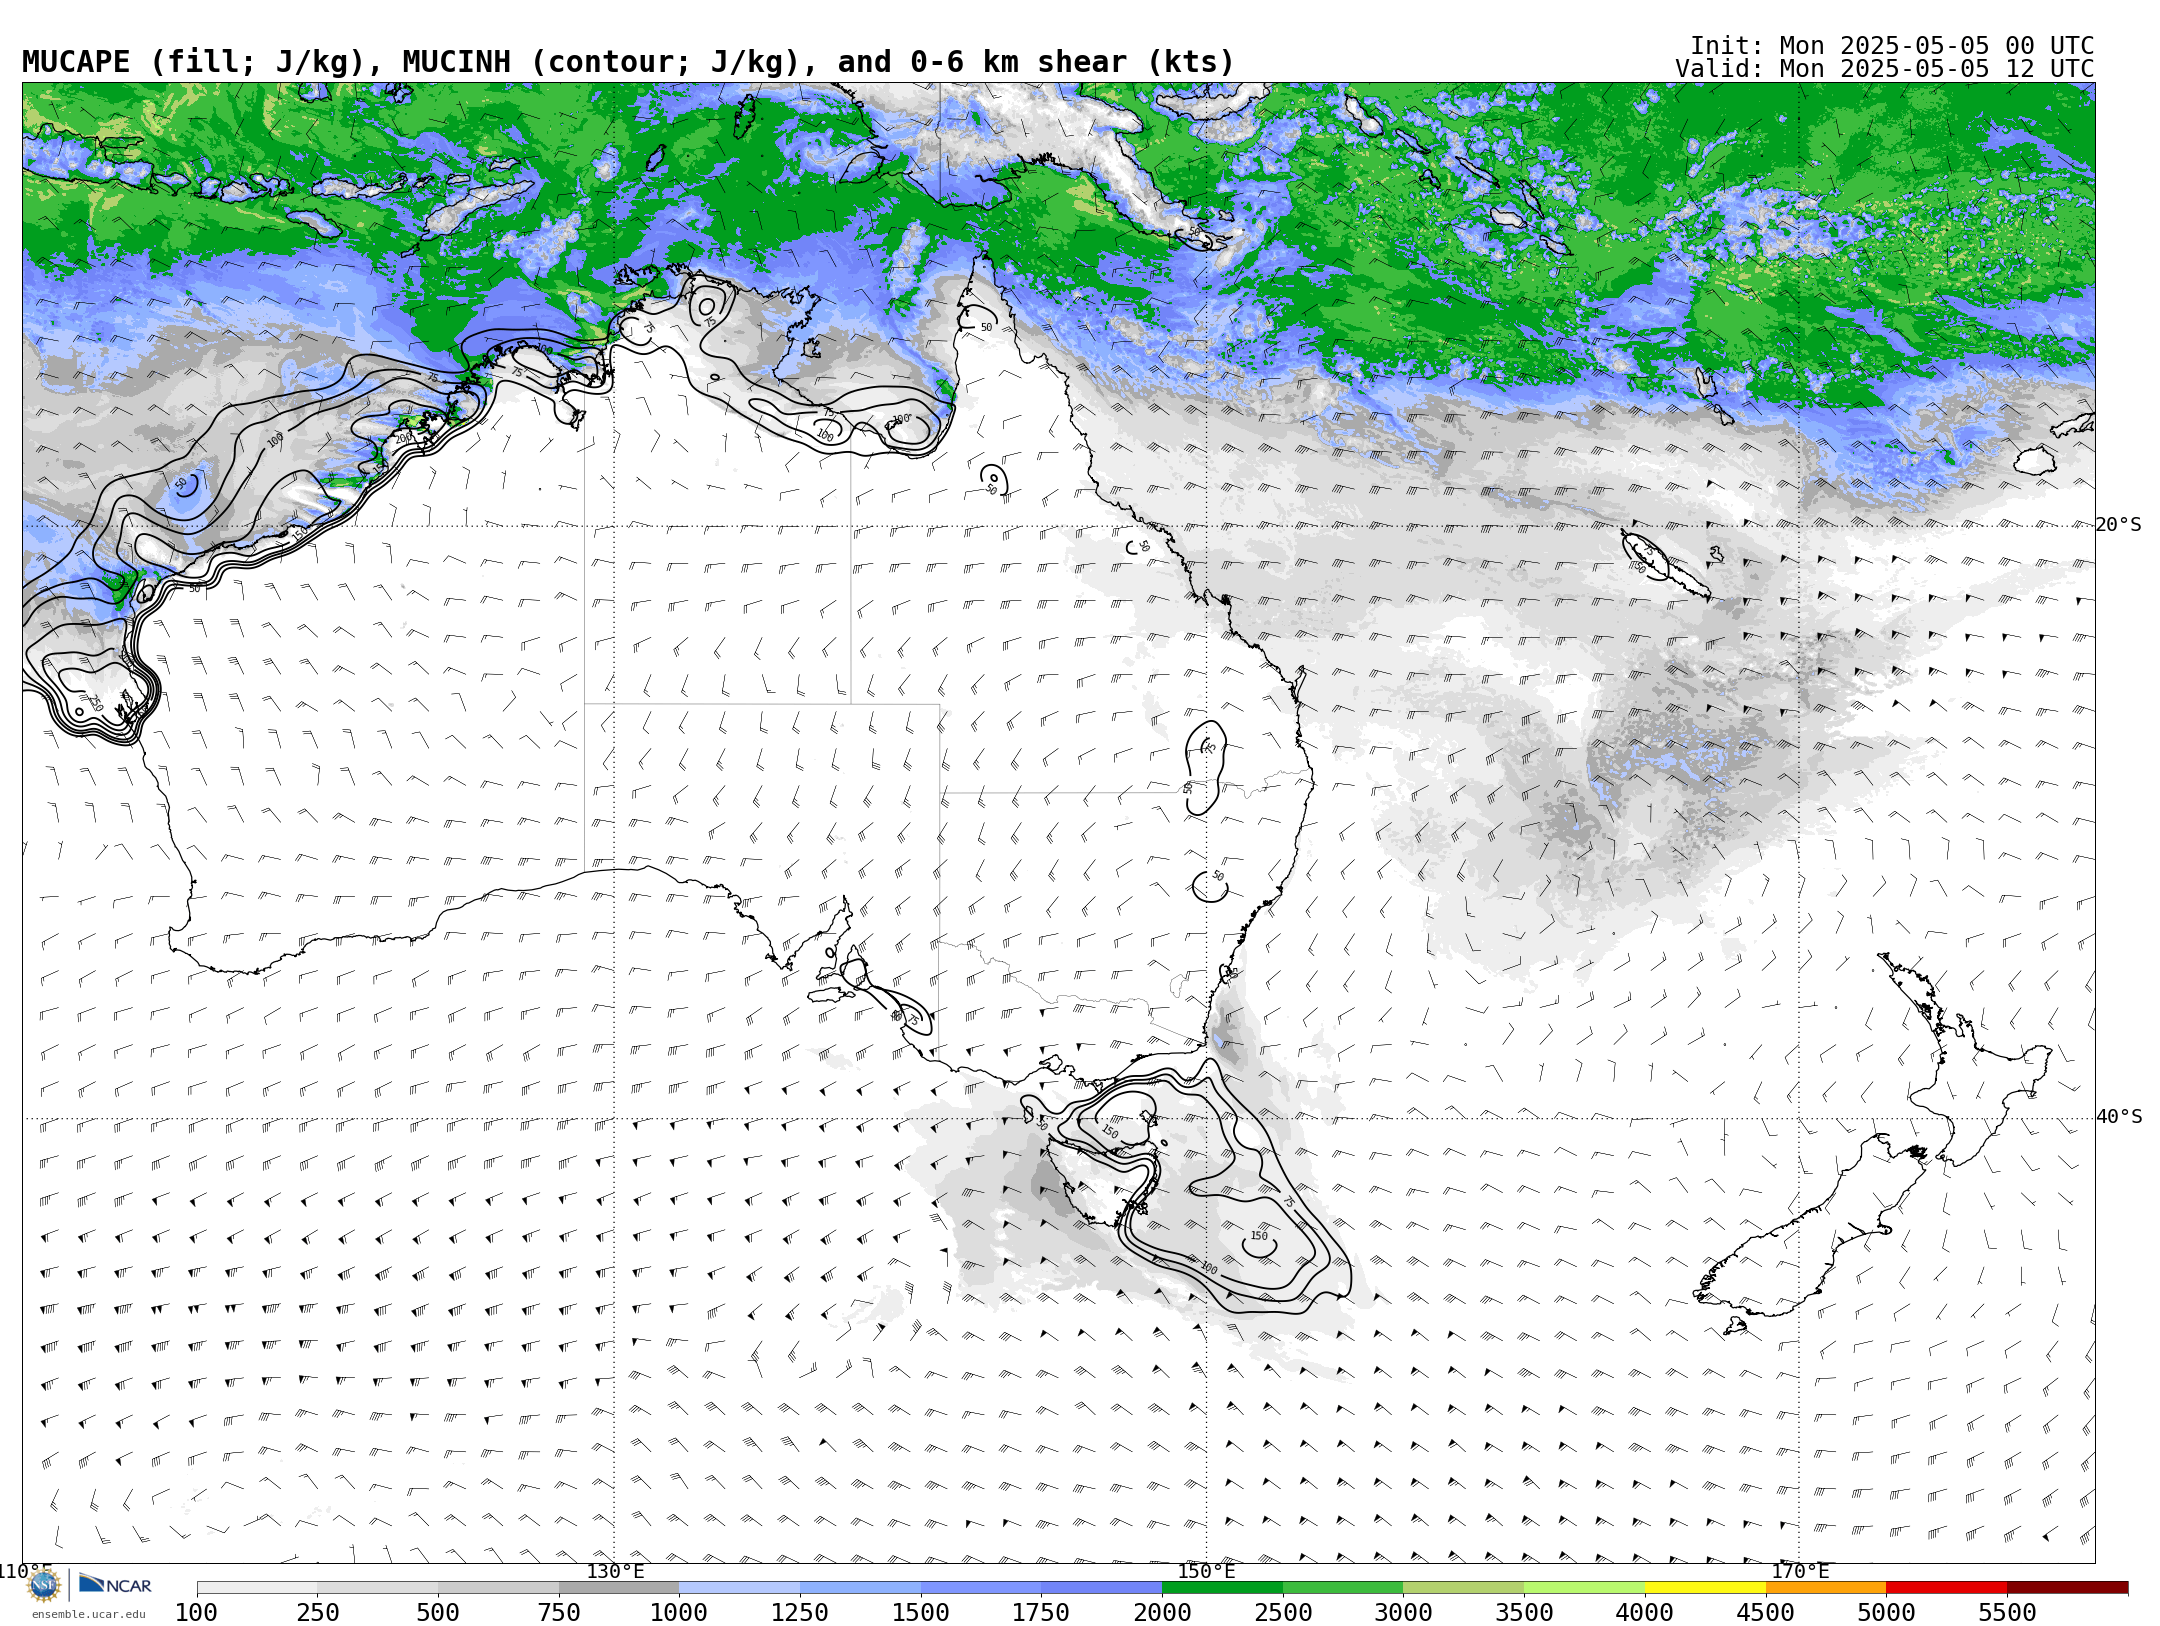Viewport: 2160px width, 1626px height.
Task: Click the colorbar tick label 1000
Action: click(x=679, y=1613)
